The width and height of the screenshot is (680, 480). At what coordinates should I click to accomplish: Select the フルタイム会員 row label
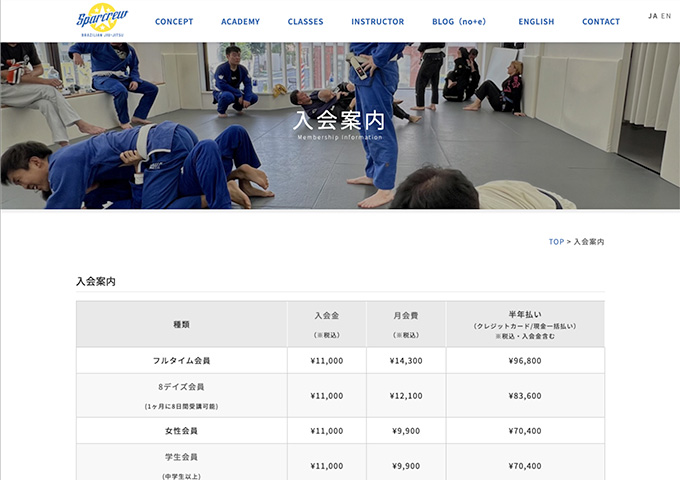pos(181,361)
